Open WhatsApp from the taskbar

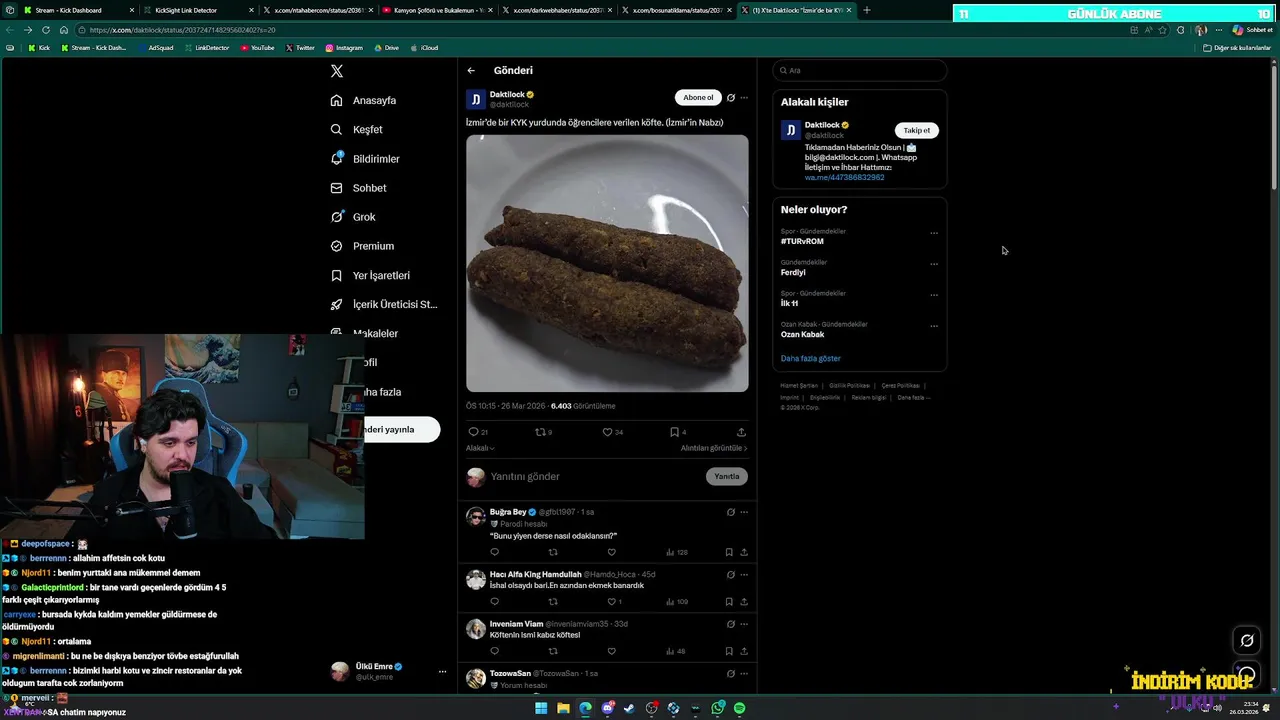pyautogui.click(x=718, y=708)
